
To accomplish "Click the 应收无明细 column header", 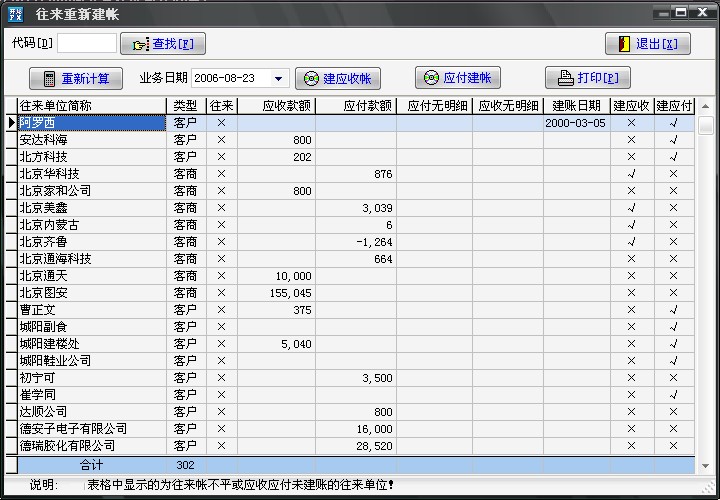I will pyautogui.click(x=508, y=106).
